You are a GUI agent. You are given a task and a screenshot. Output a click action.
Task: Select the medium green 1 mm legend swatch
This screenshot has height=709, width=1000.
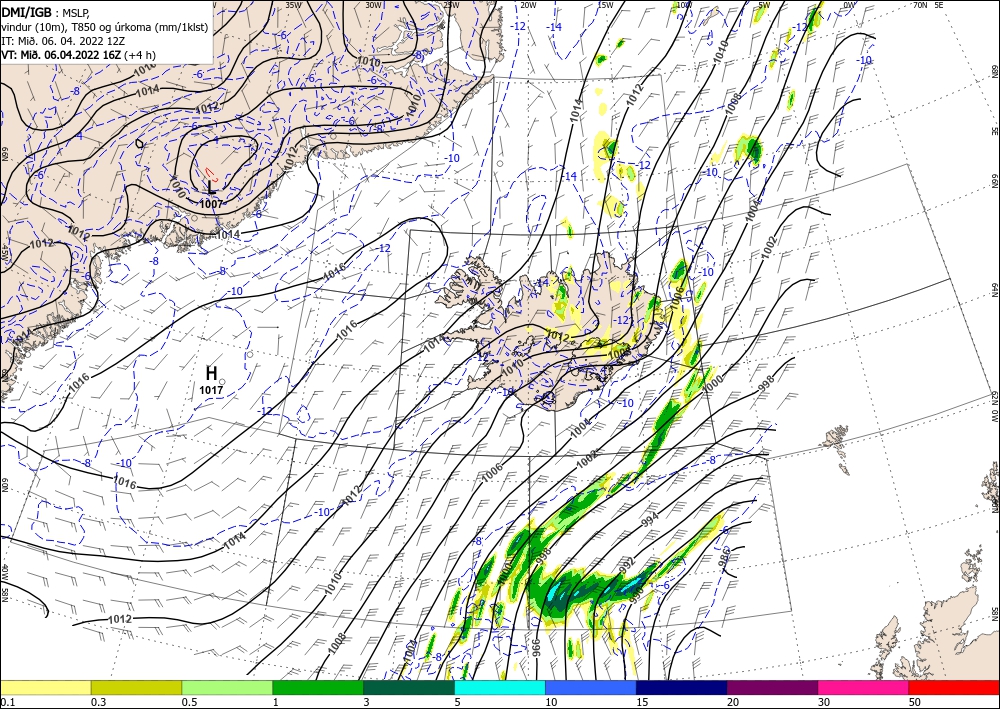click(318, 687)
